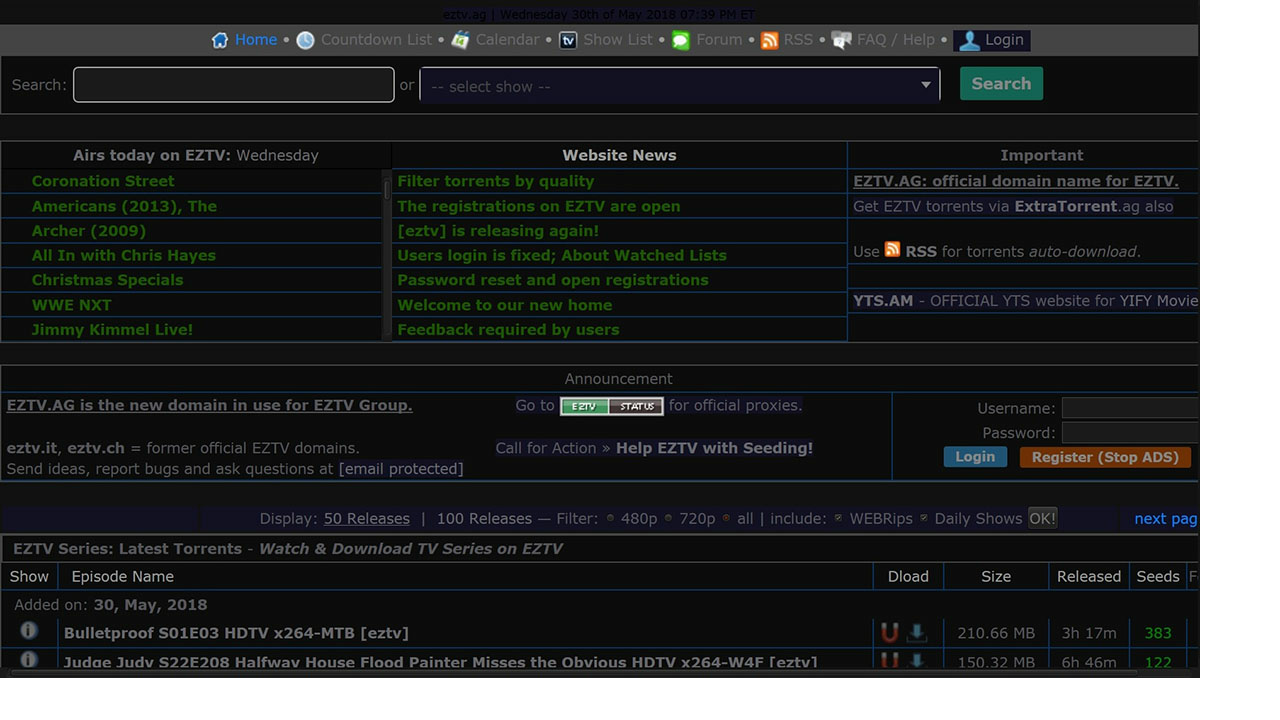Click the Calendar icon in navigation

click(x=460, y=40)
